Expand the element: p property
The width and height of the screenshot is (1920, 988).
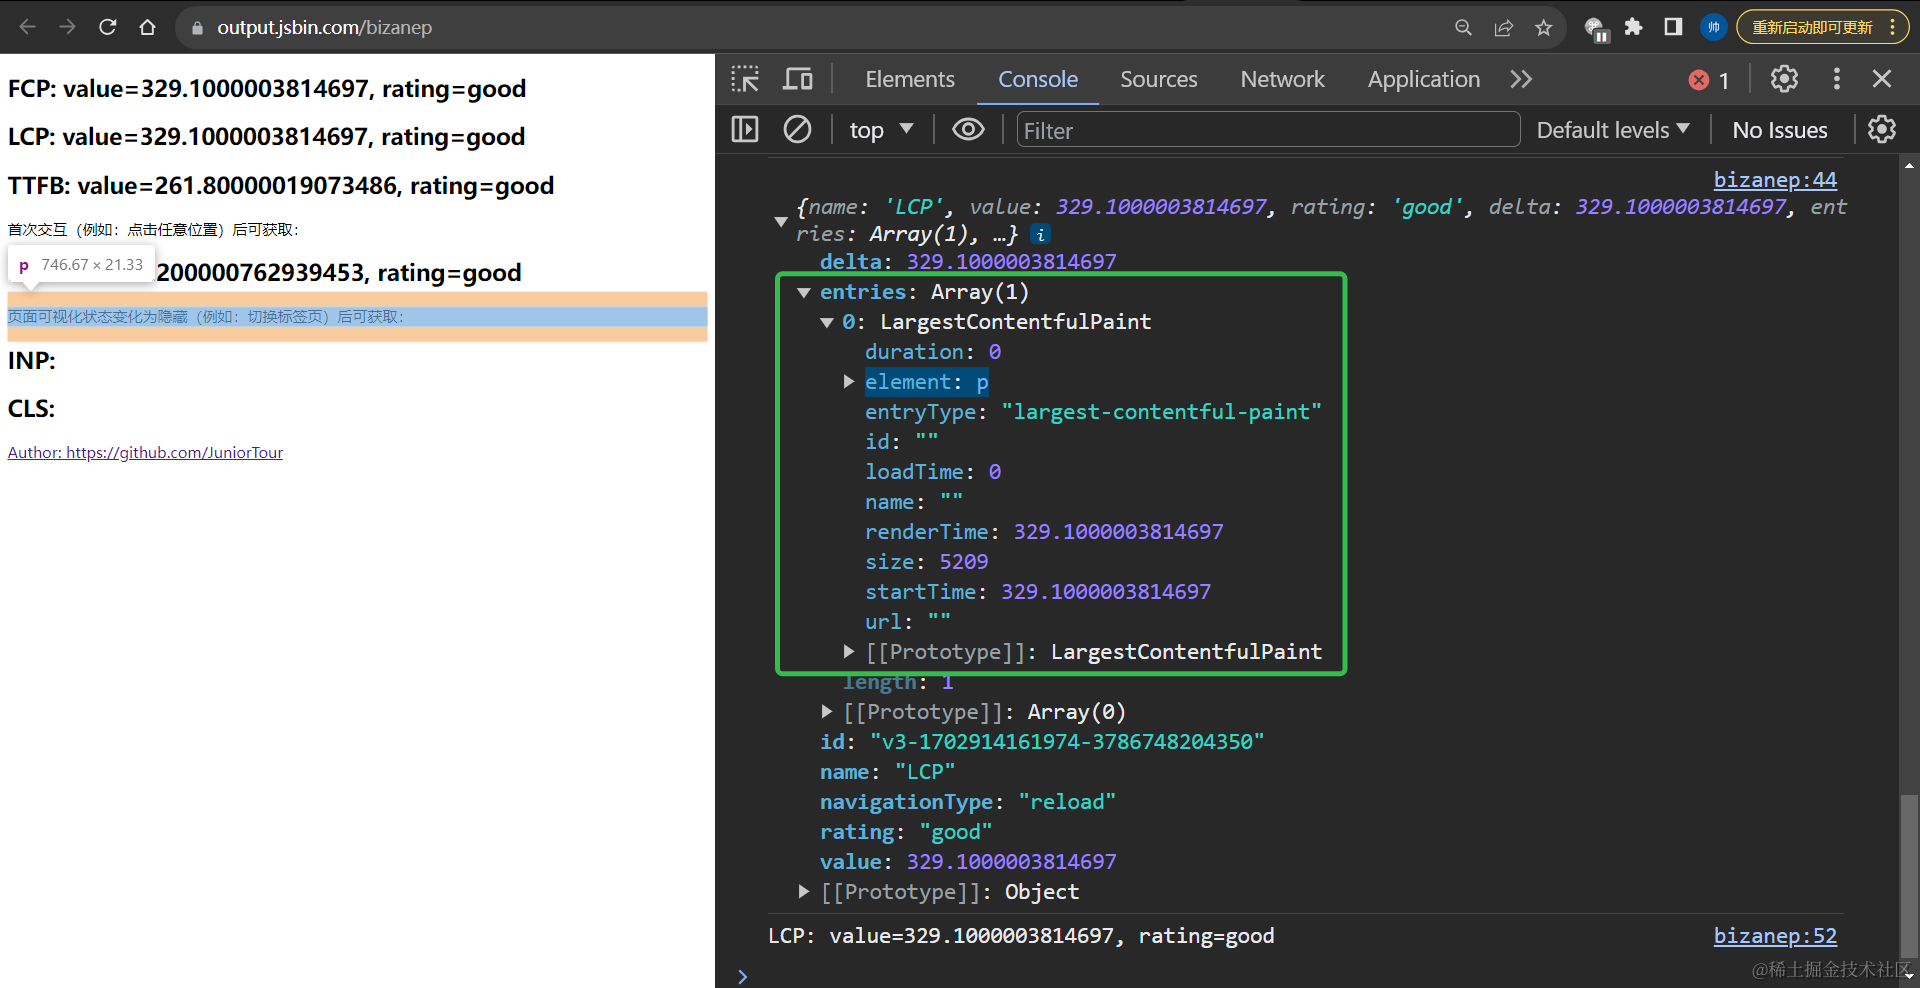coord(849,382)
